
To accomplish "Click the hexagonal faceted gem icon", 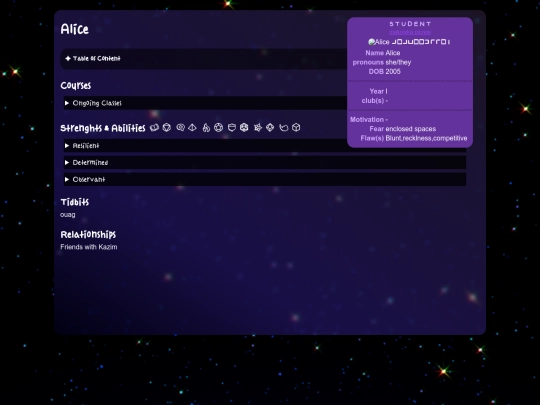I will pos(244,128).
